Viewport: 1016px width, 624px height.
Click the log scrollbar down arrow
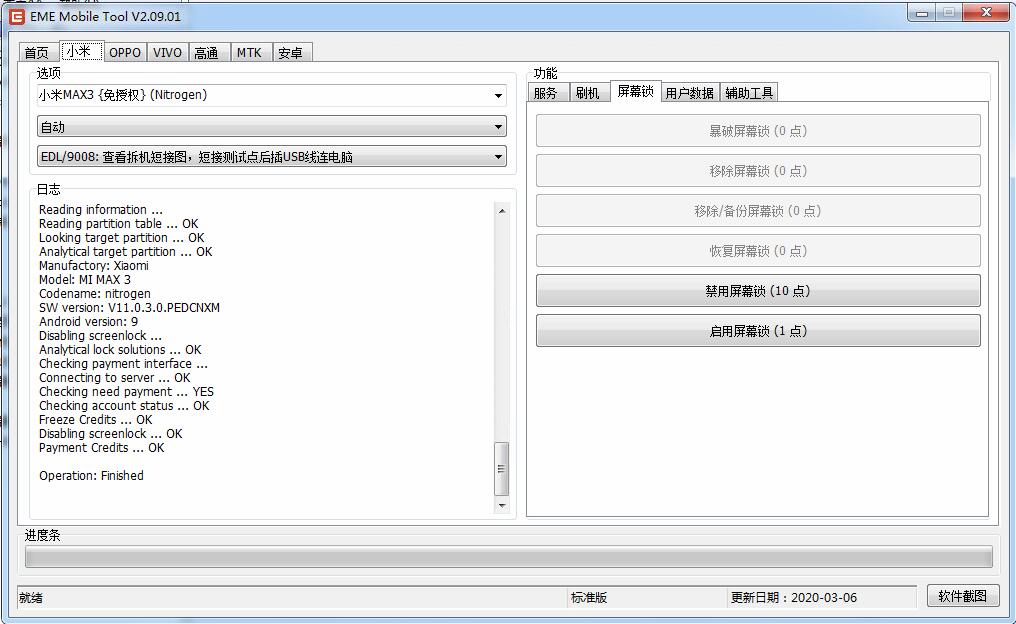[502, 505]
